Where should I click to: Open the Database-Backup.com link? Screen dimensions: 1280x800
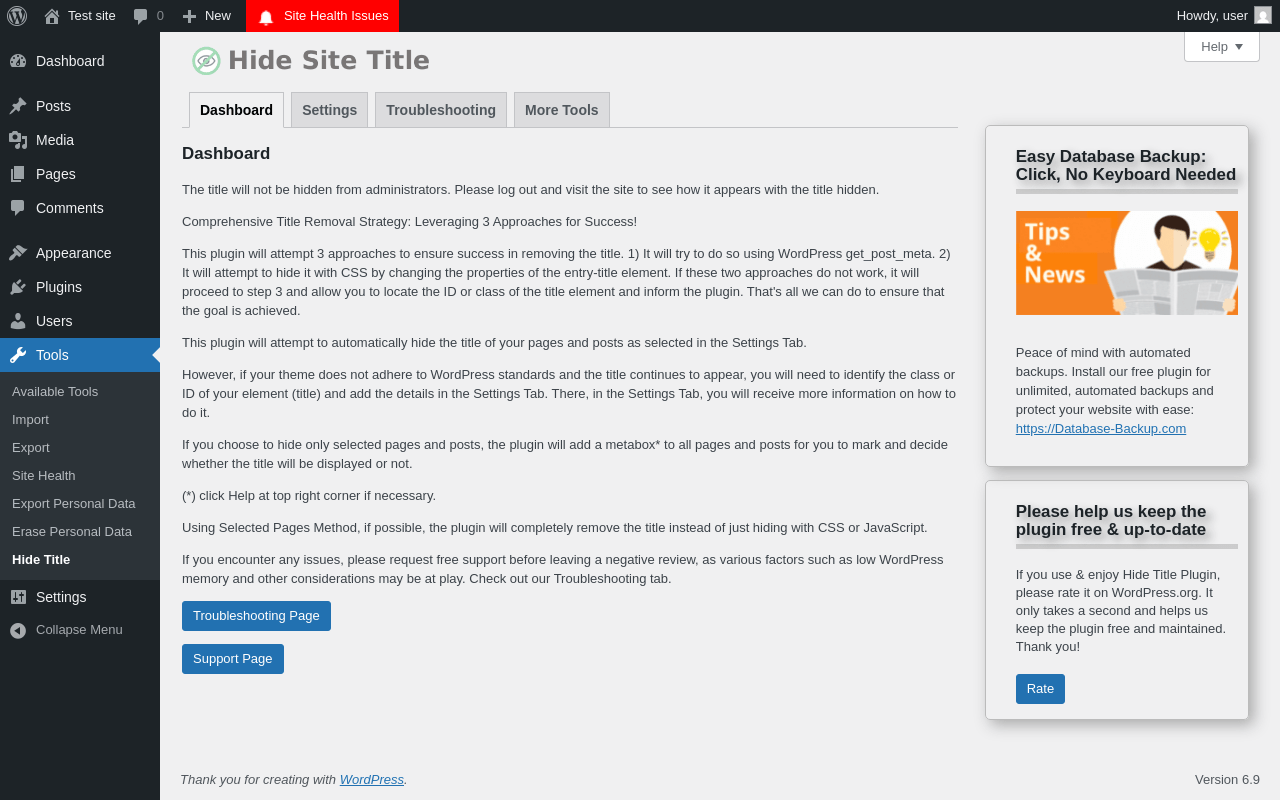click(1101, 428)
